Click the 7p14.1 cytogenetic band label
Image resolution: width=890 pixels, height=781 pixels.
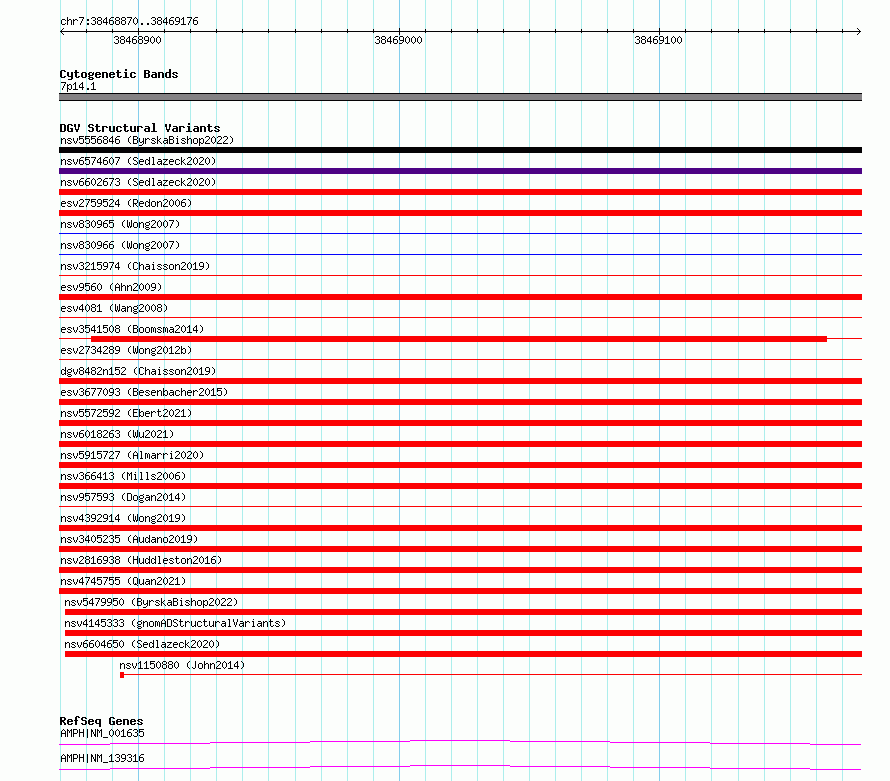coord(78,86)
